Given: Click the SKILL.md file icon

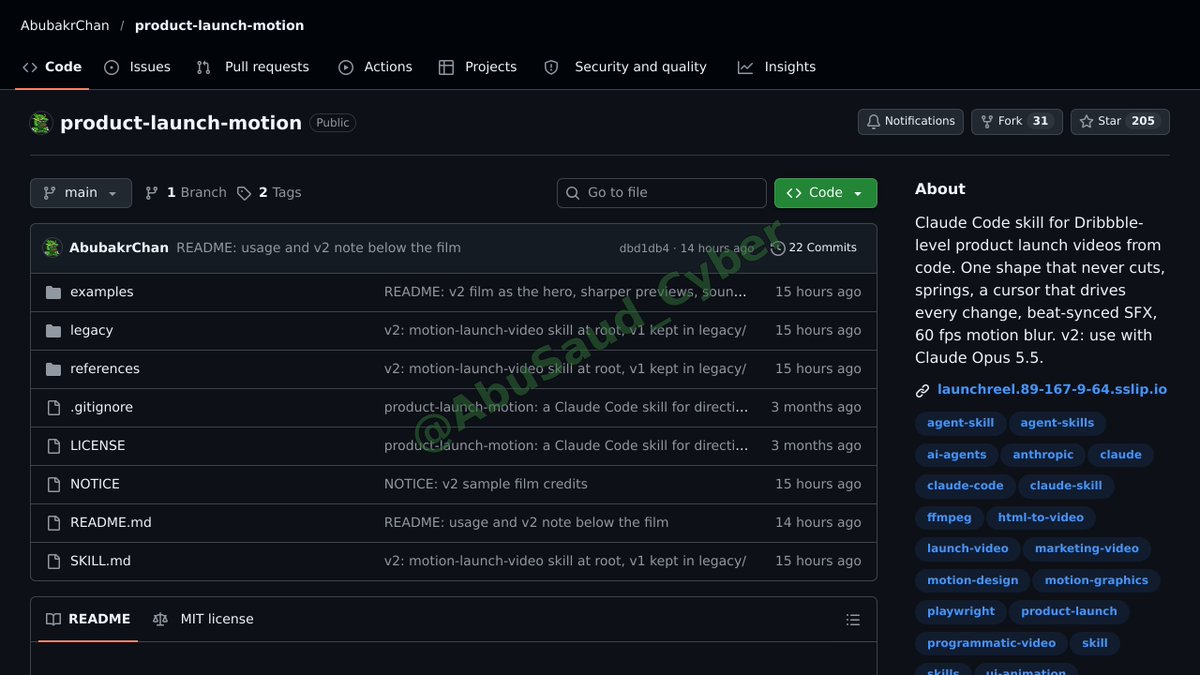Looking at the screenshot, I should 54,561.
